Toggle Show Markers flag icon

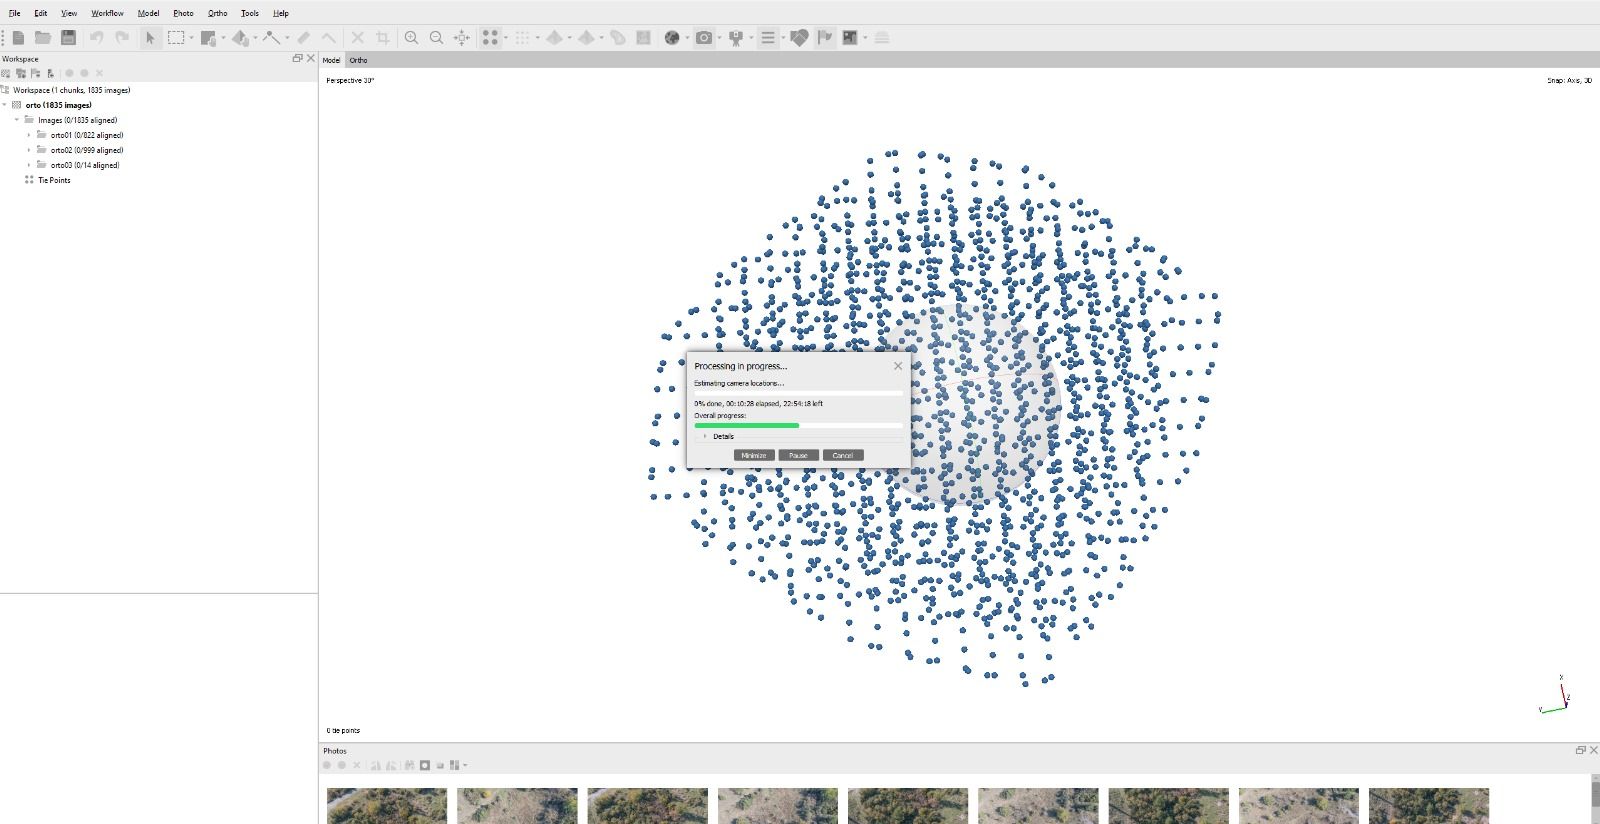[824, 38]
